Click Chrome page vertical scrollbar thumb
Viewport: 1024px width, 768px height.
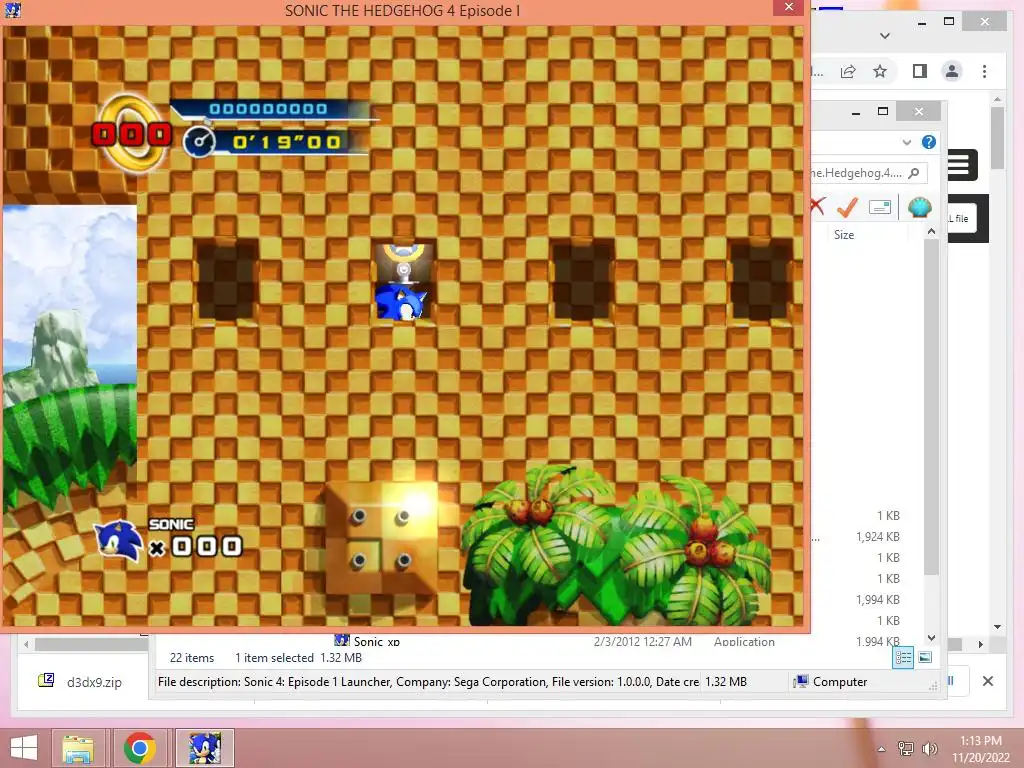coord(997,138)
